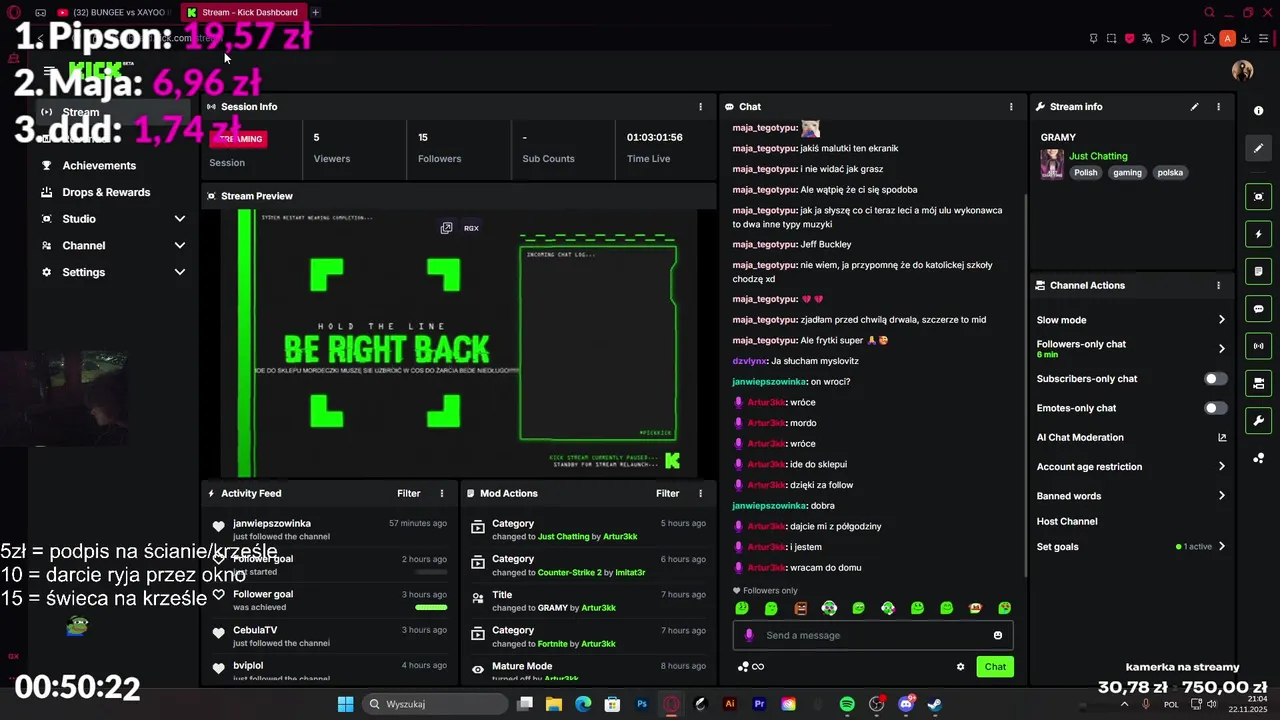Viewport: 1280px width, 720px height.
Task: Open Banned words chevron
Action: pyautogui.click(x=1221, y=496)
